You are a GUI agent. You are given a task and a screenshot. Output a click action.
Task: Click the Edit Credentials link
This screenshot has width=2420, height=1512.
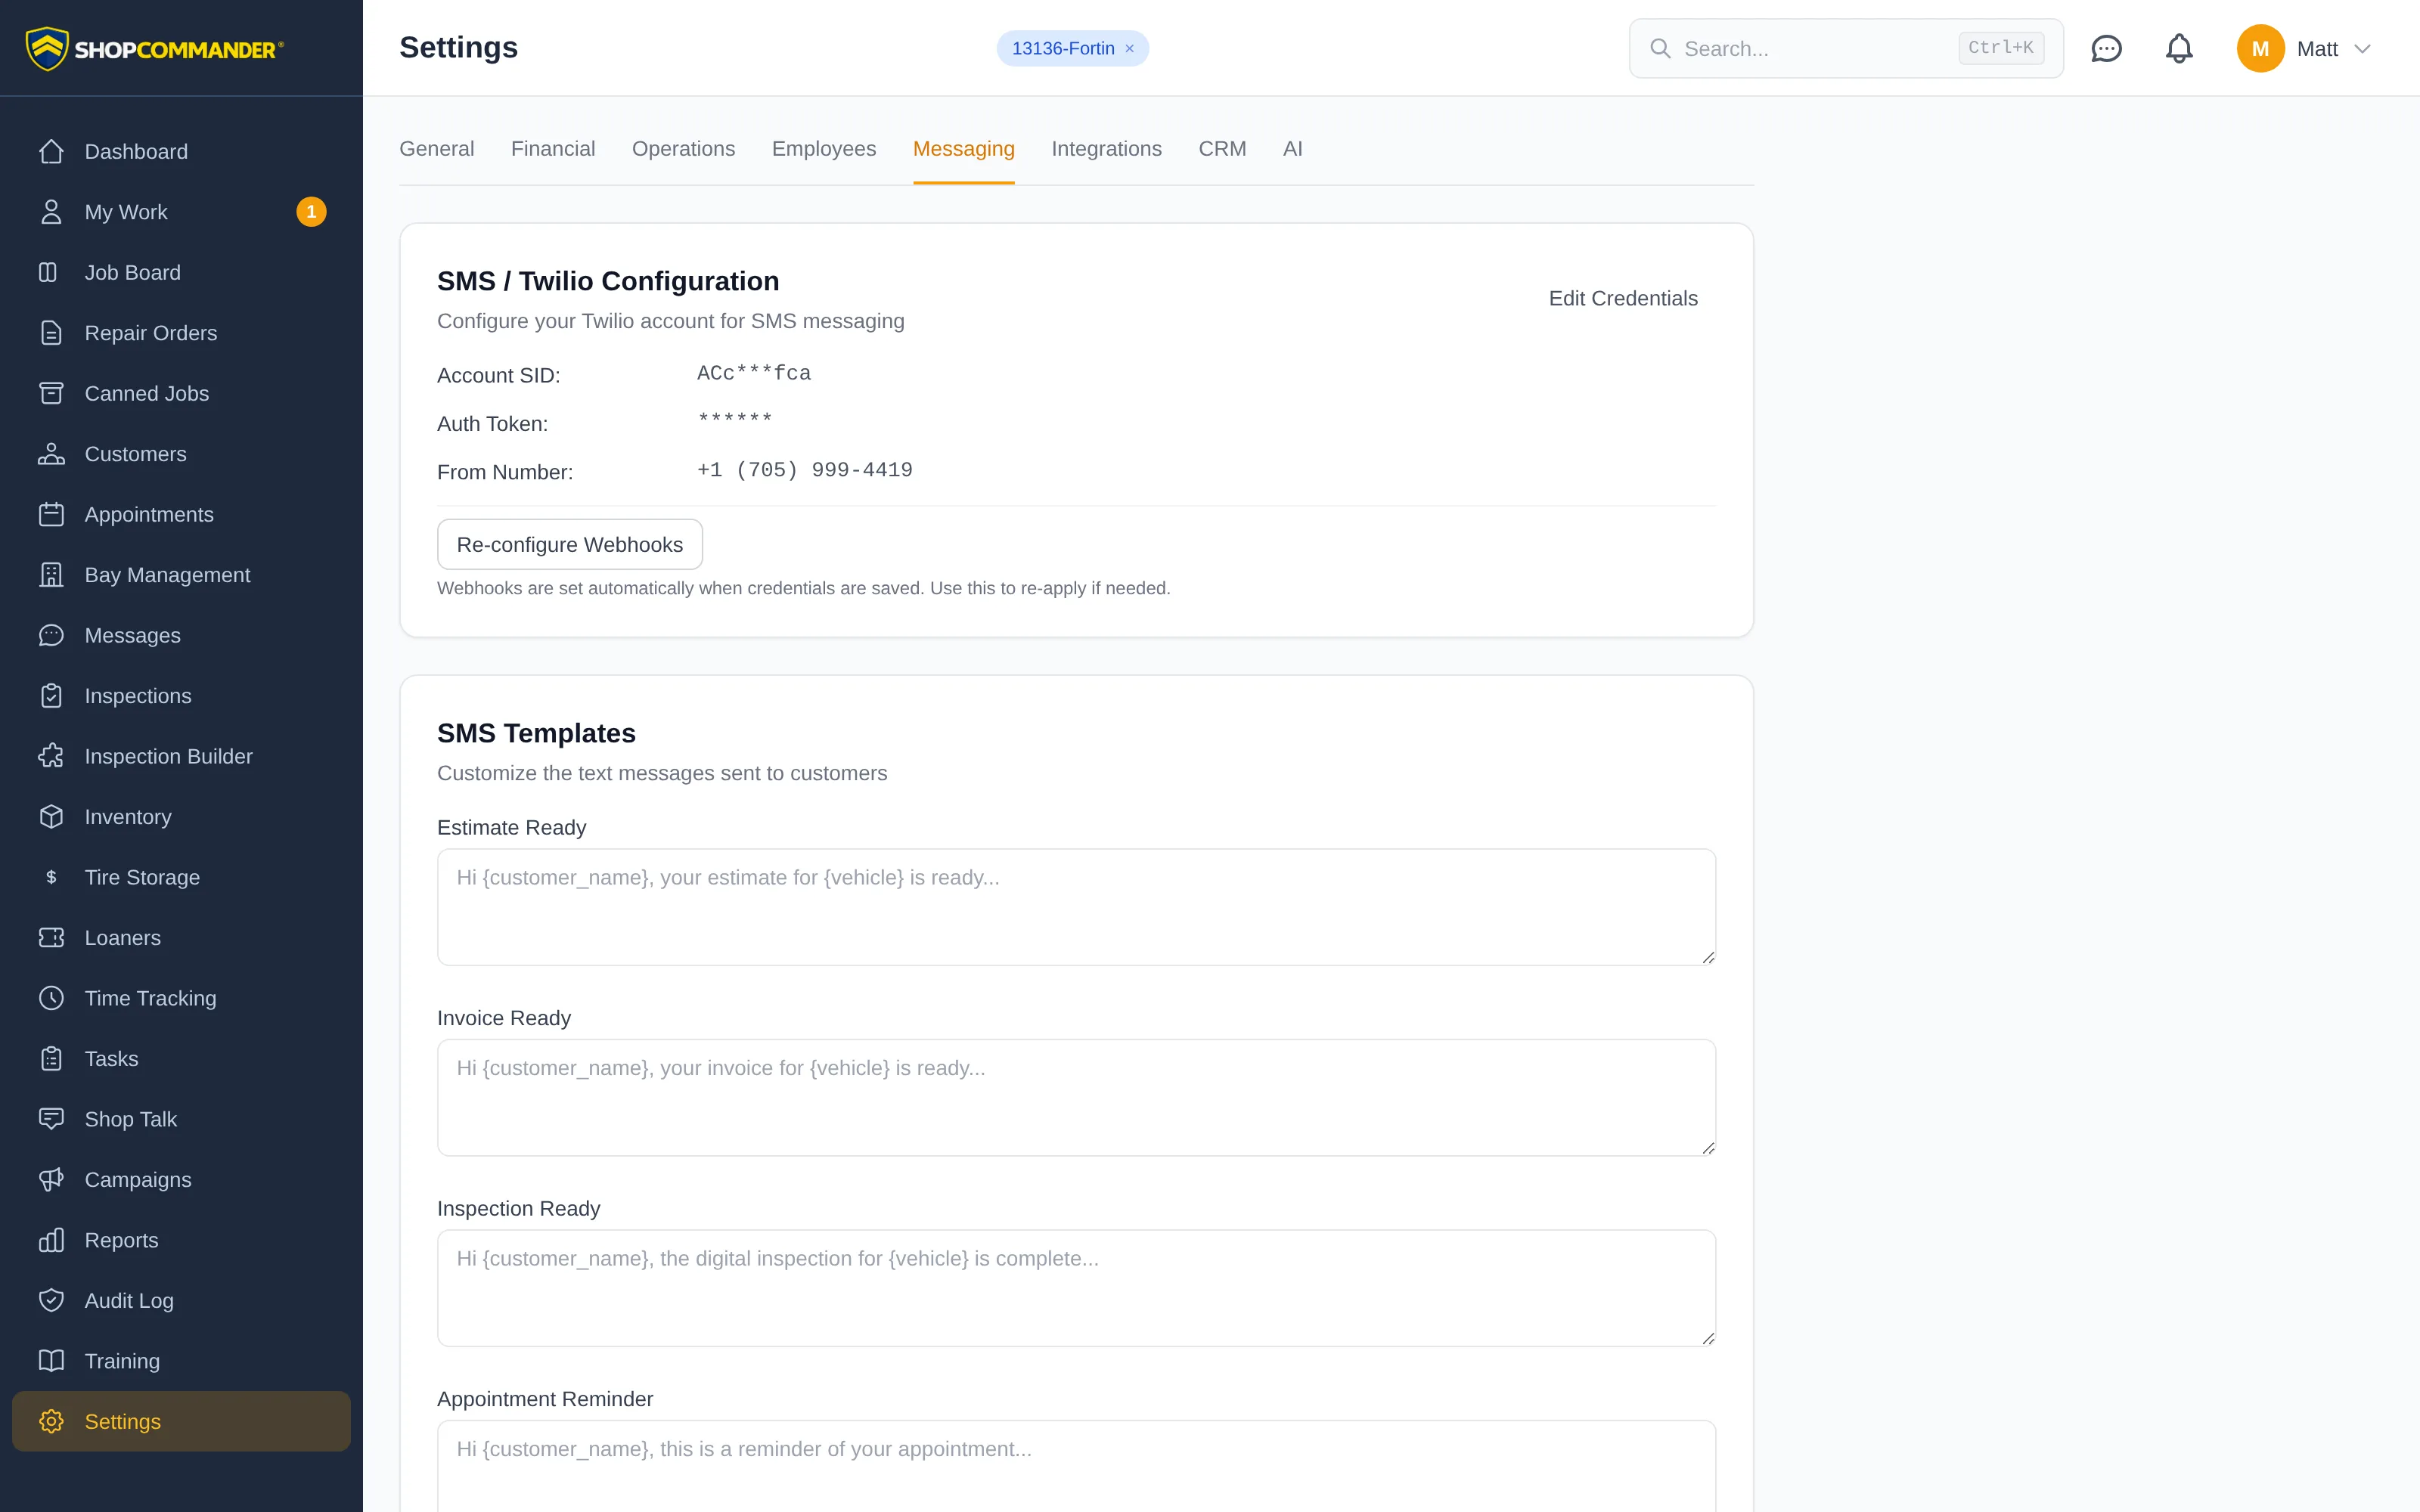(1623, 298)
